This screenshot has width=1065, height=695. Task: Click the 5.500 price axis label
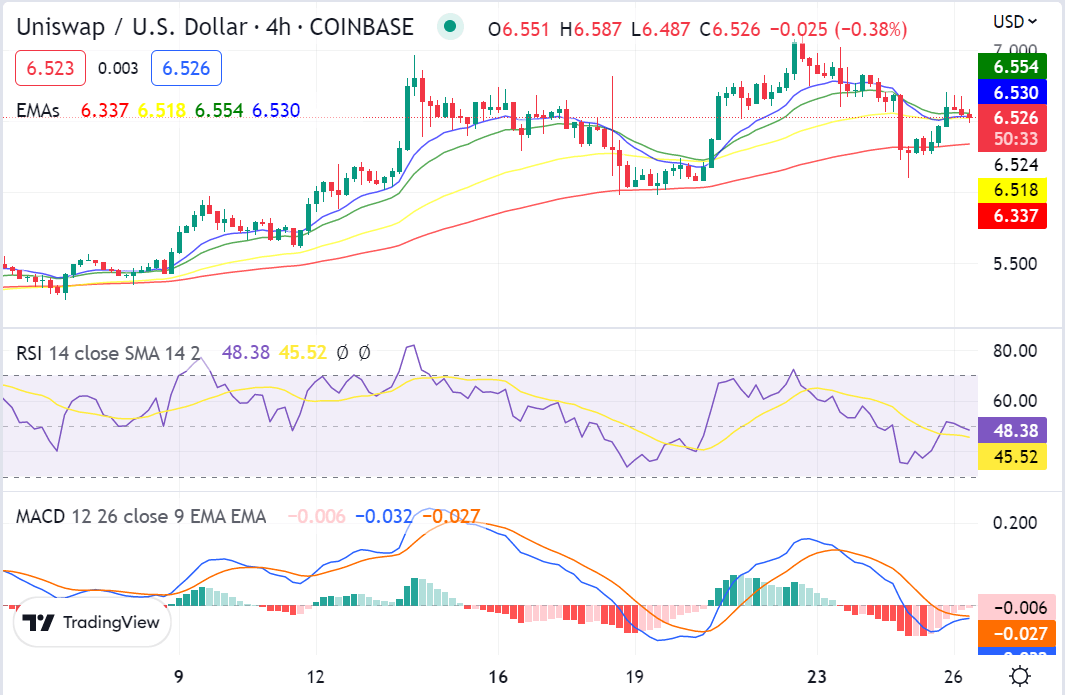tap(1015, 264)
